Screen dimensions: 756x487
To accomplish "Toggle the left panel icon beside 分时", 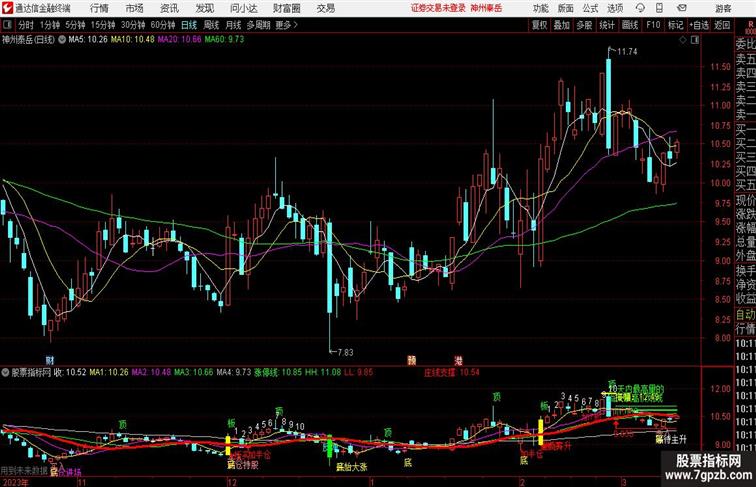I will point(7,25).
